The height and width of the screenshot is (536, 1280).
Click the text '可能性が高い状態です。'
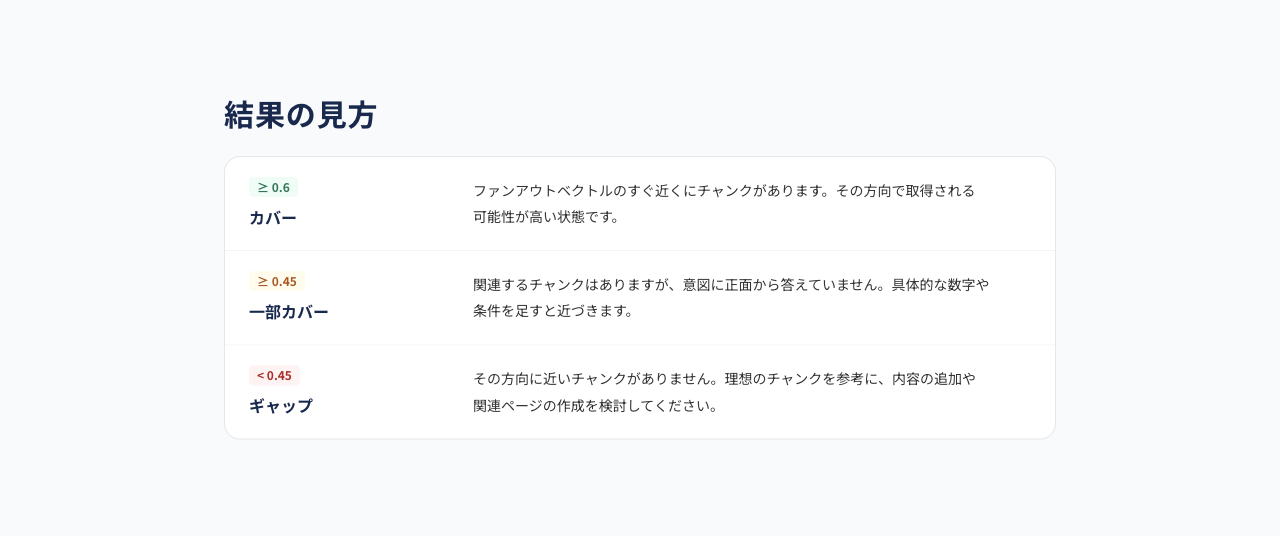point(547,216)
